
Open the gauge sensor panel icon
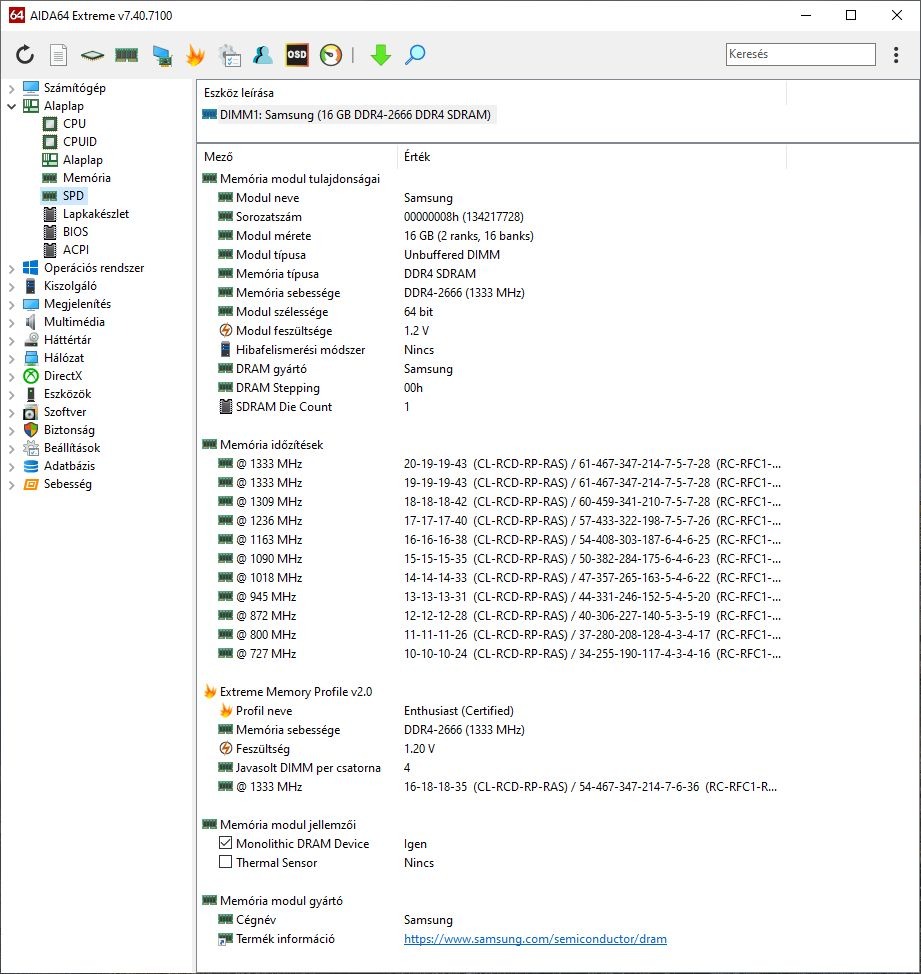(331, 55)
